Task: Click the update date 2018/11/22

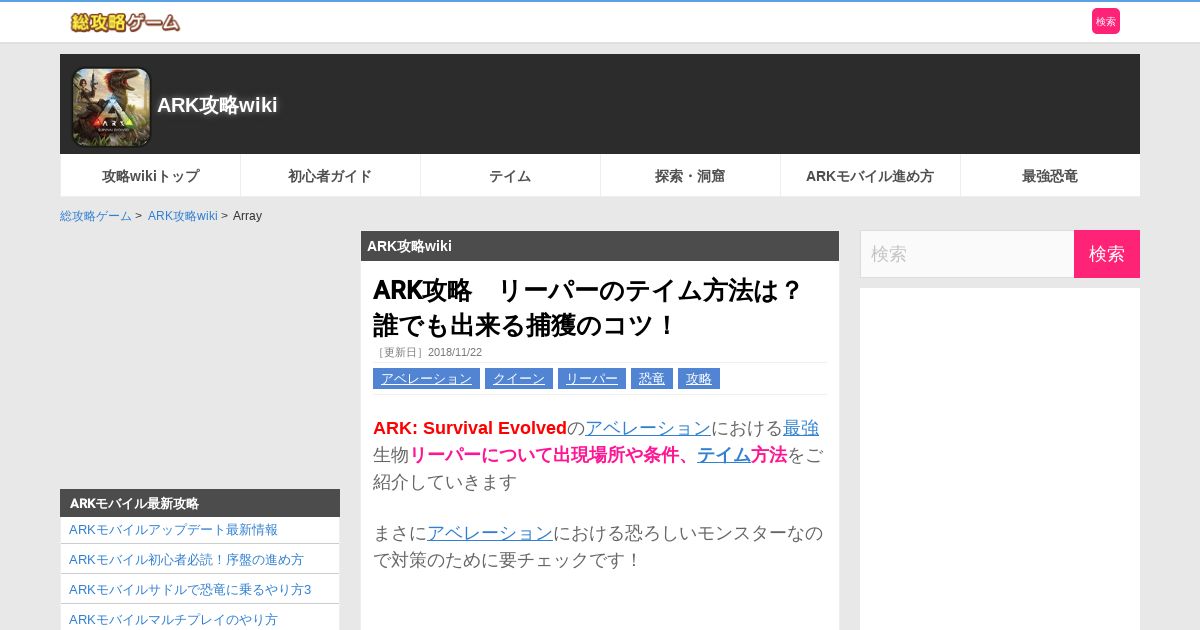Action: tap(455, 352)
